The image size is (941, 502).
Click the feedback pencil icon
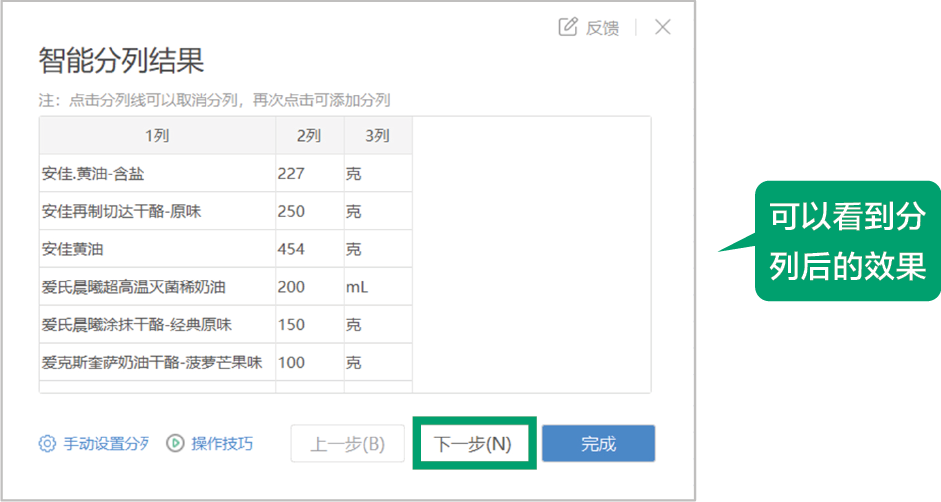tap(568, 27)
